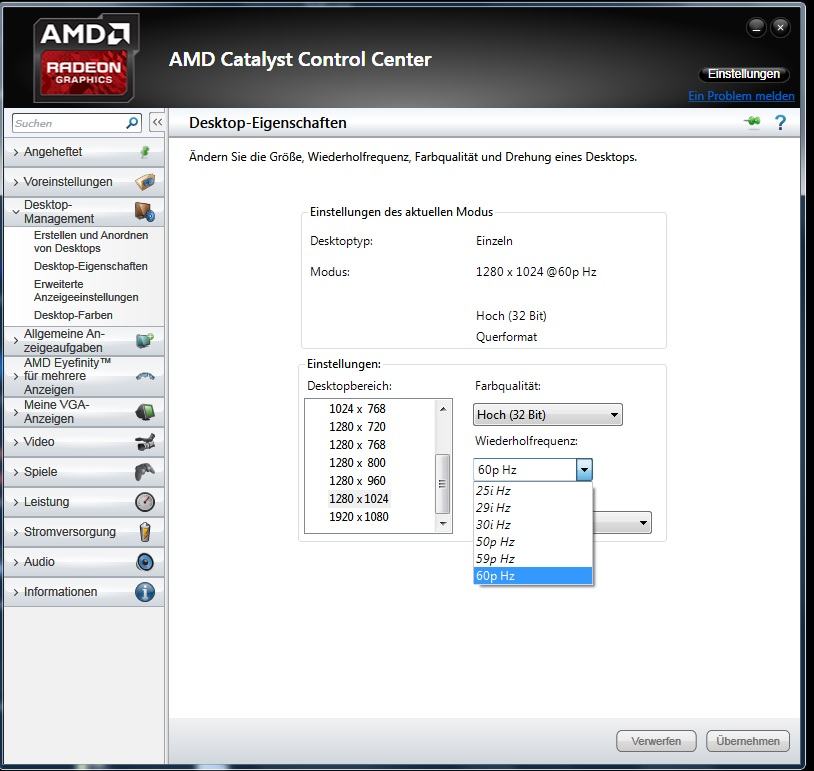Select 25i Hz refresh rate
Screen dimensions: 814x771
click(x=533, y=491)
